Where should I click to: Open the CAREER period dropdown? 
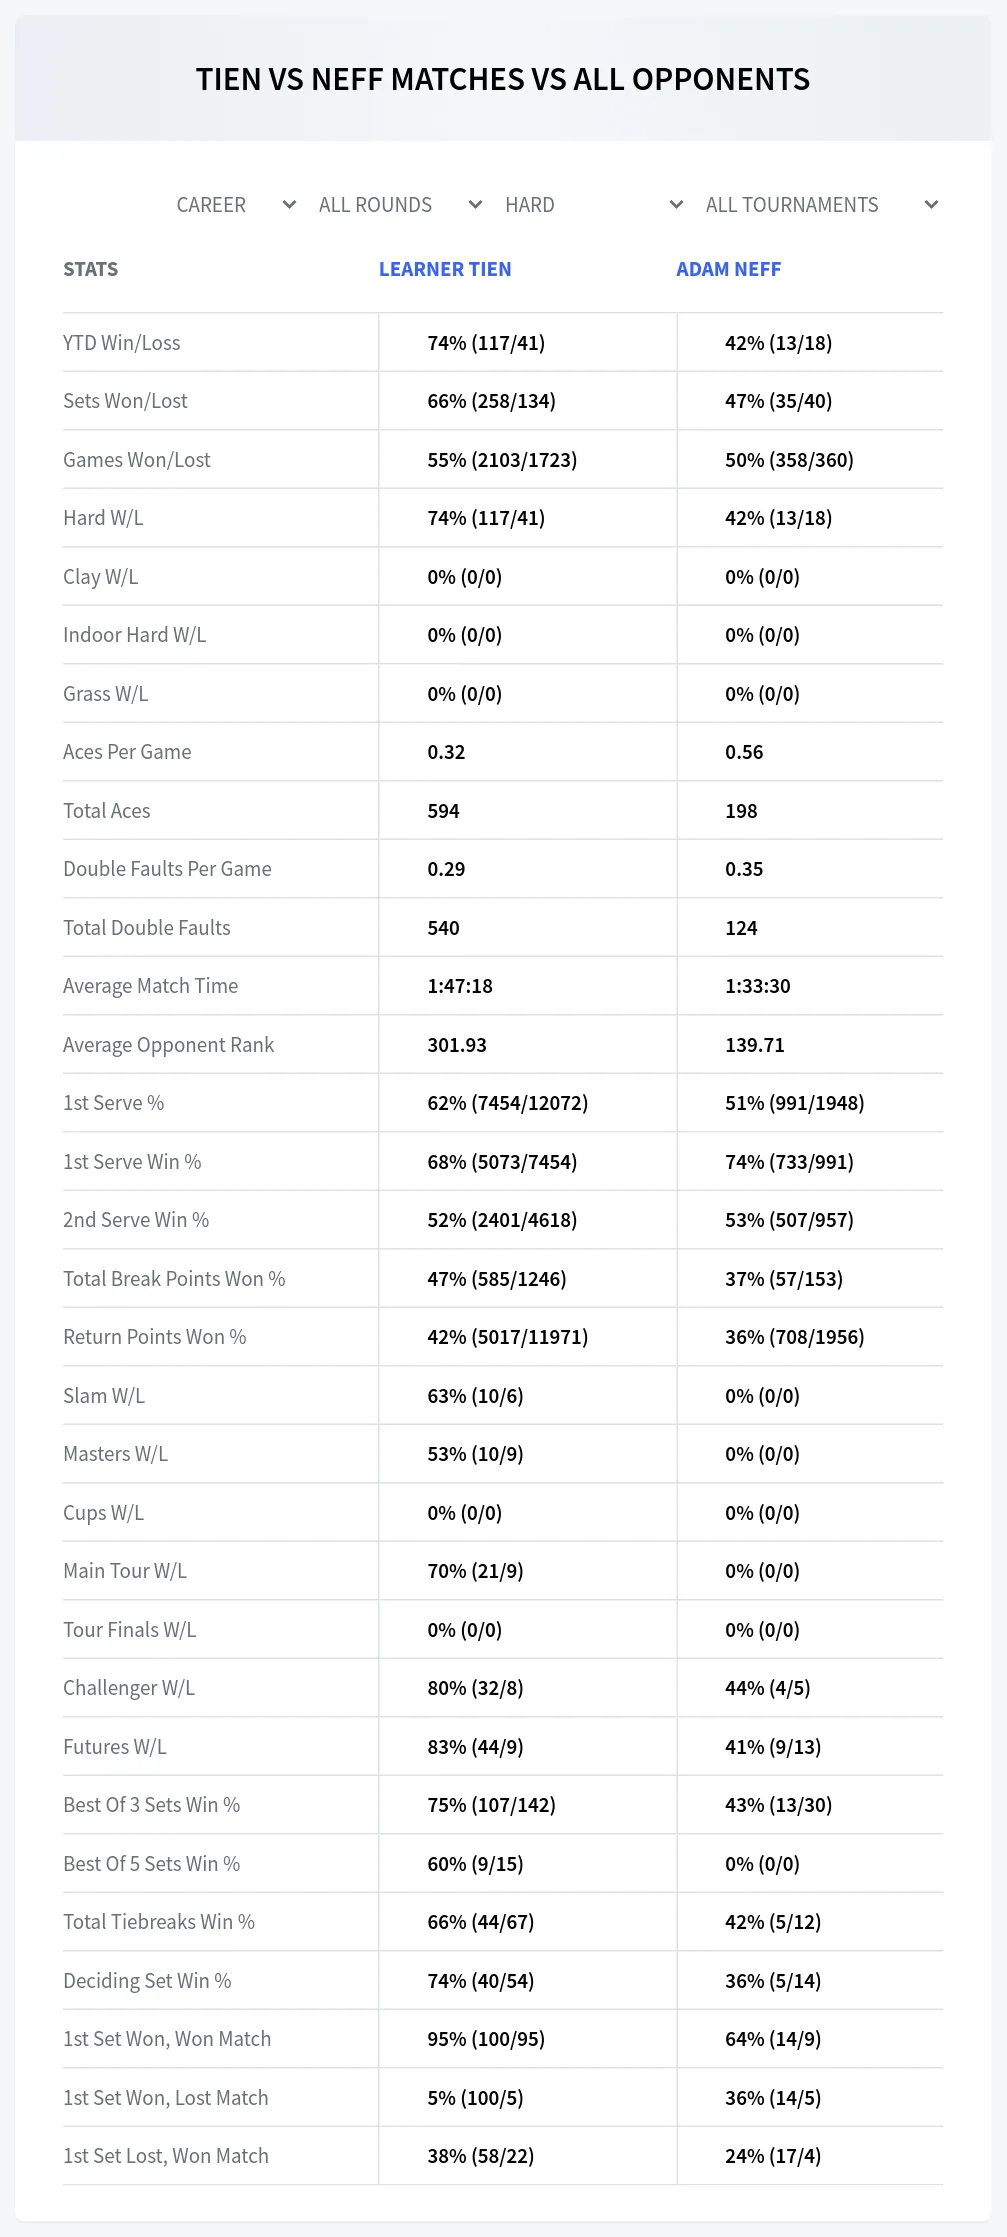(233, 205)
